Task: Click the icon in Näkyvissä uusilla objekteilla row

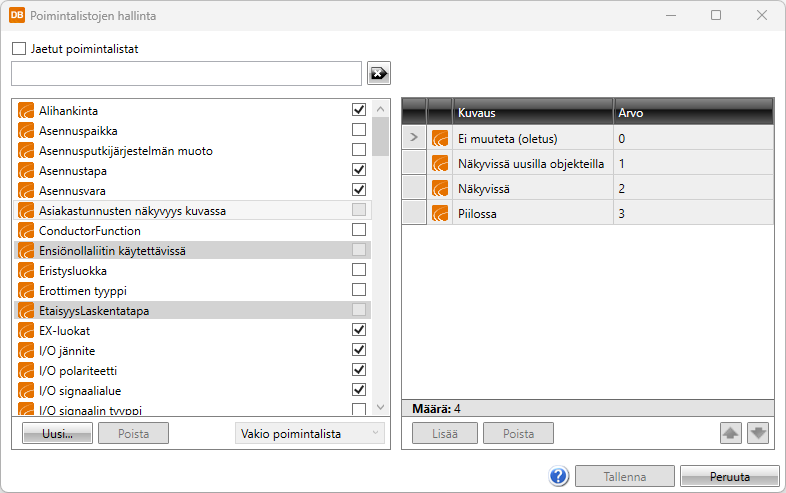Action: point(439,163)
